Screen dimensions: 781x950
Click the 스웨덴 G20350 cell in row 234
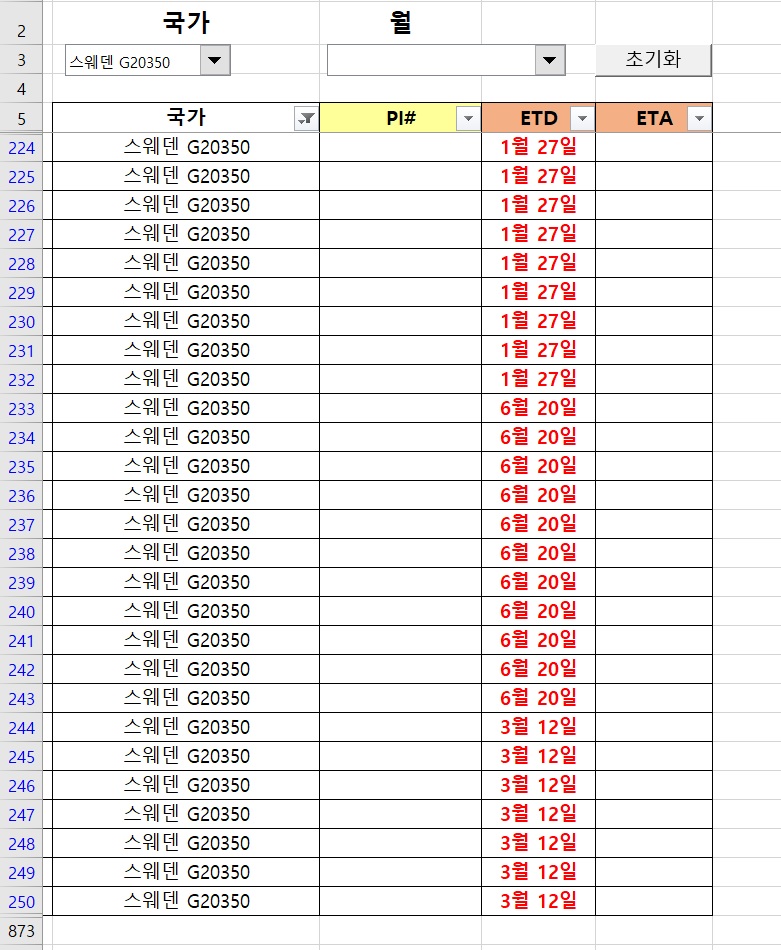click(x=186, y=437)
